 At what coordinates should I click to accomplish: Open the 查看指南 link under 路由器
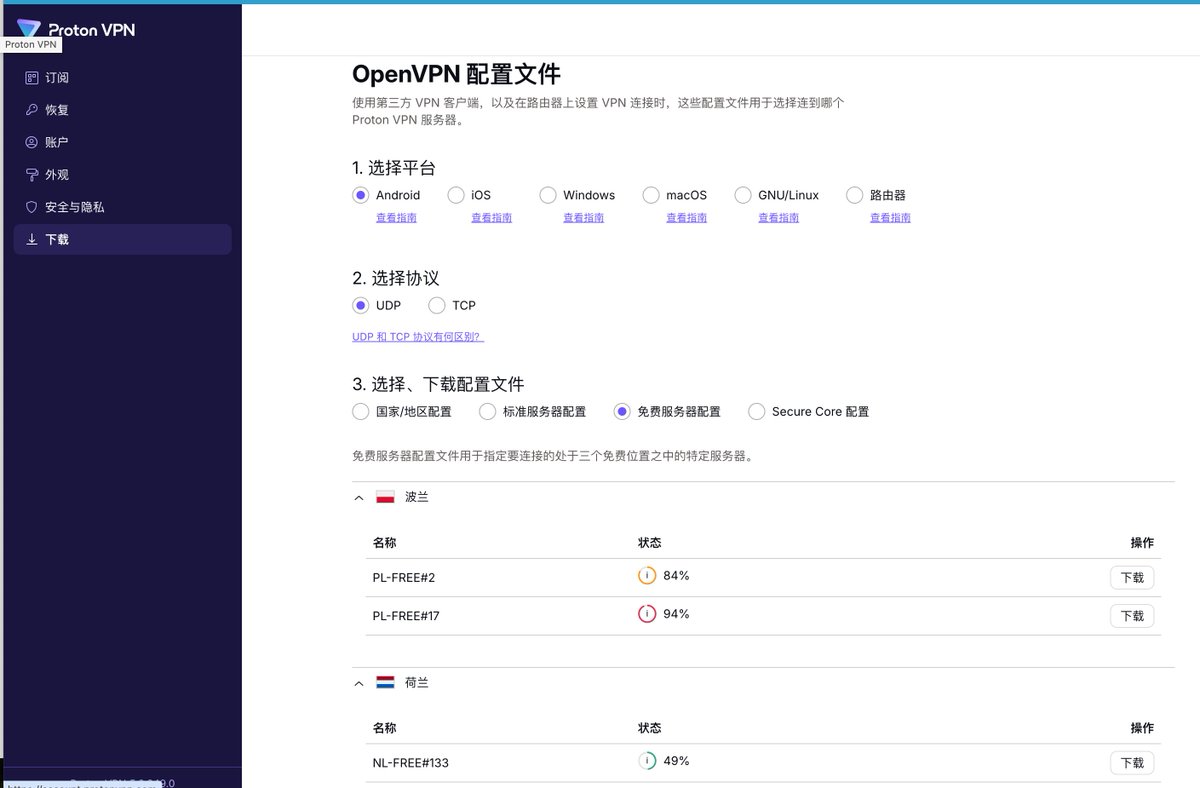890,218
